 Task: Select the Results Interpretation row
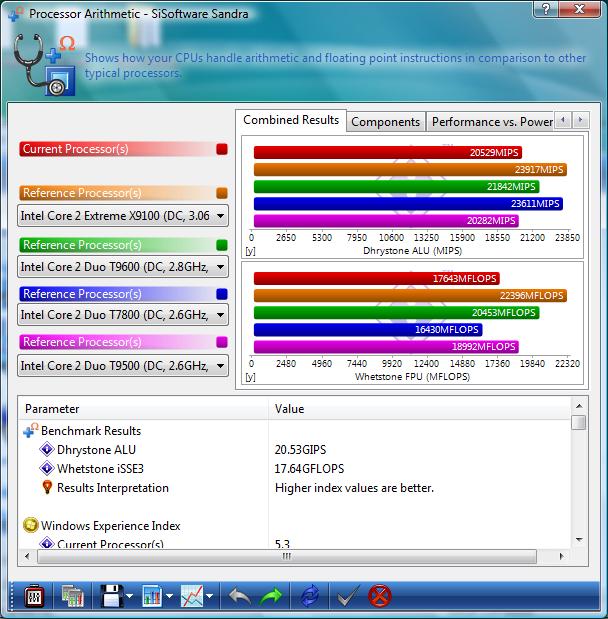(x=294, y=487)
